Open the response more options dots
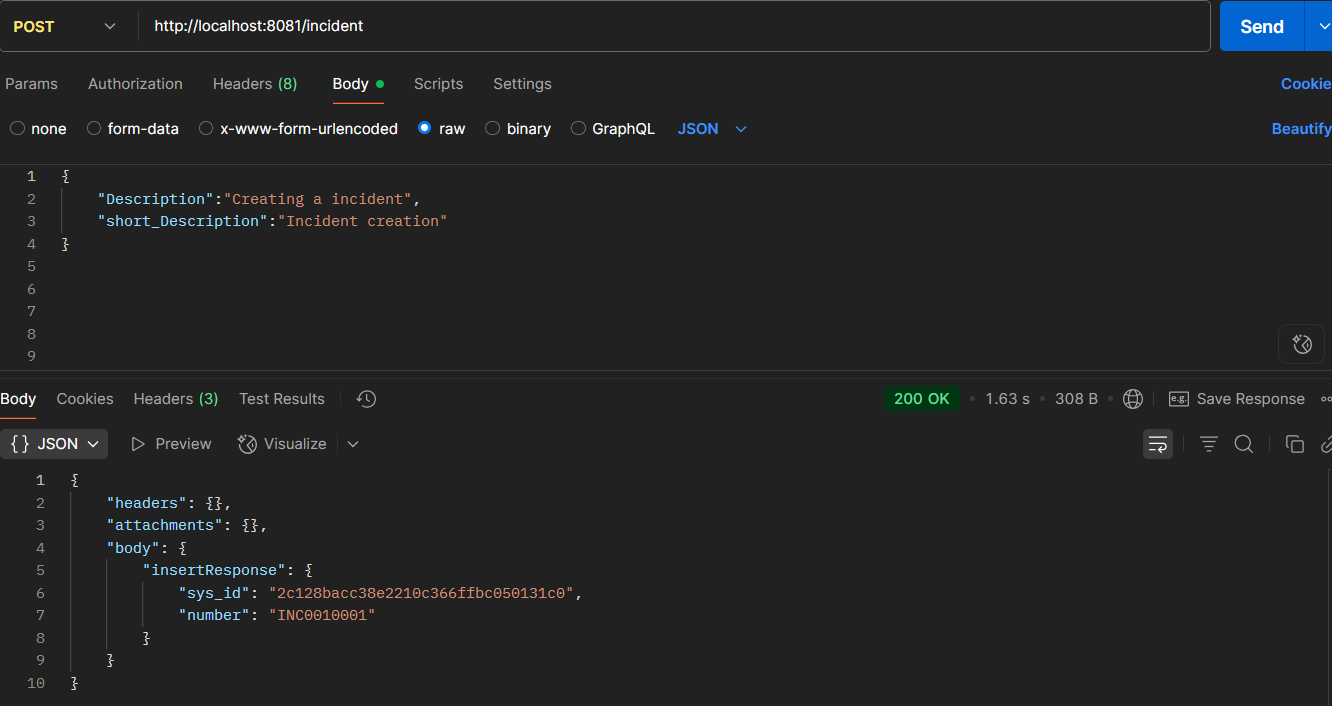The width and height of the screenshot is (1332, 706). [x=1326, y=399]
